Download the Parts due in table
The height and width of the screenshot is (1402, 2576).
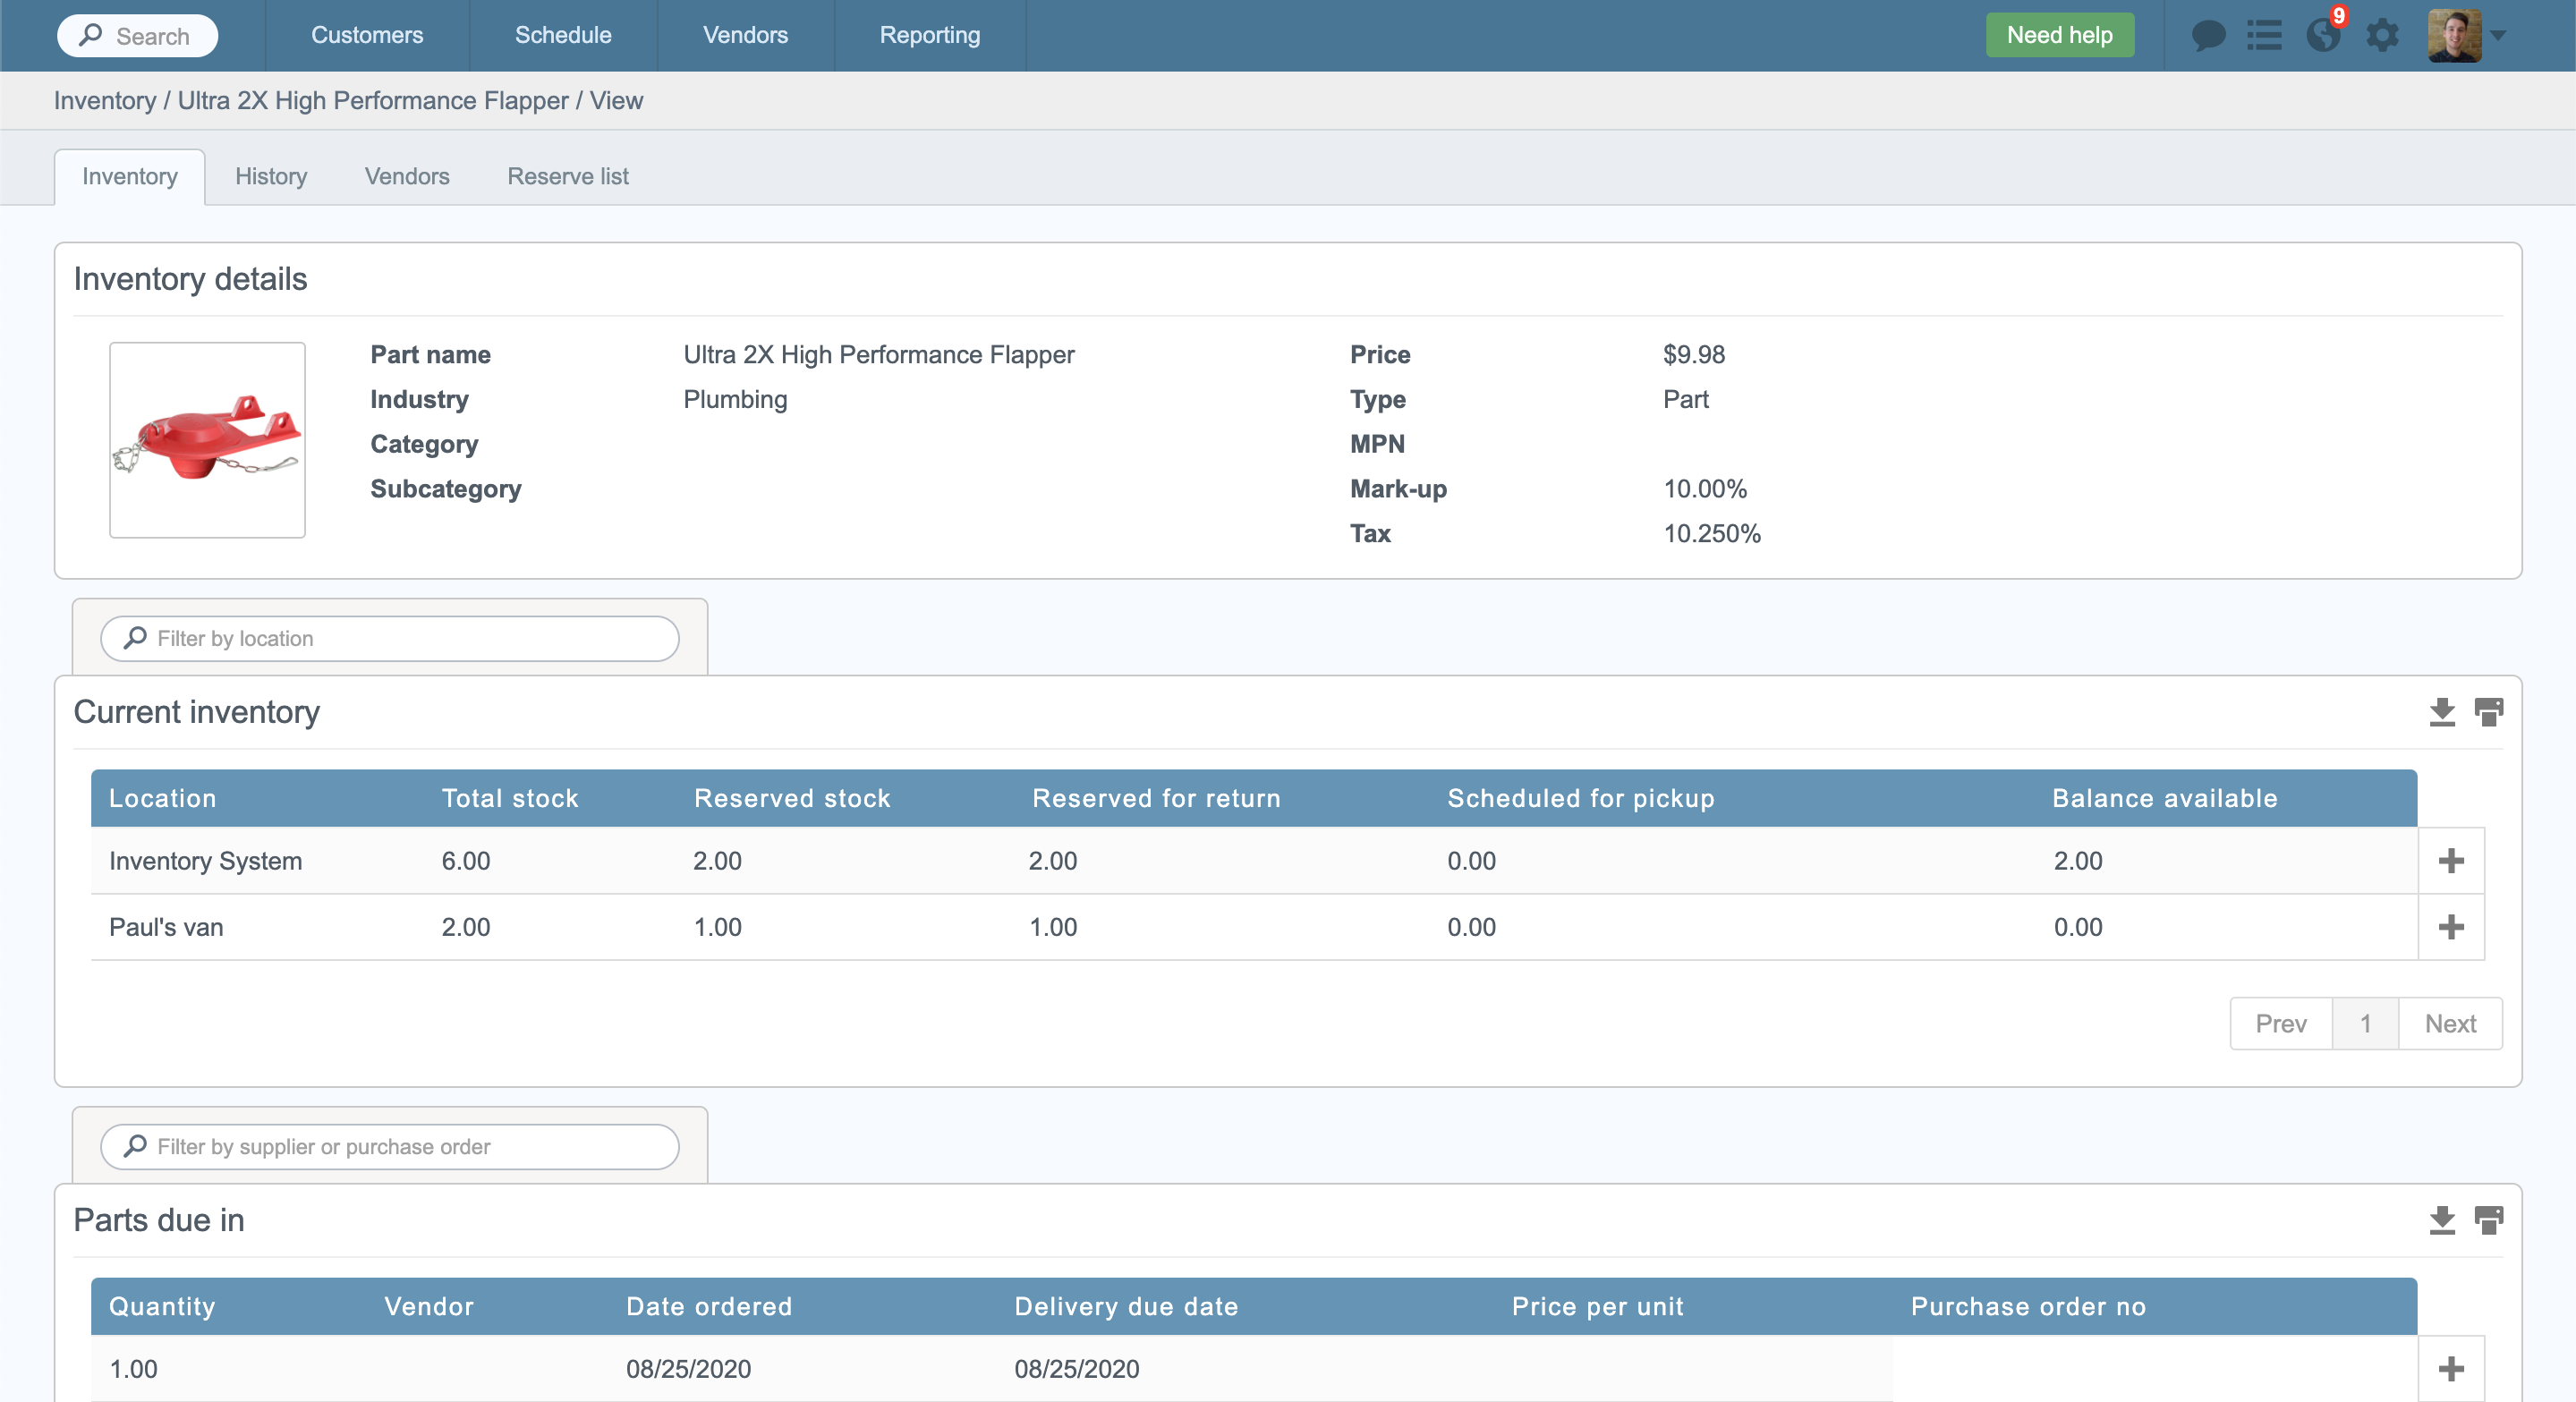2442,1220
